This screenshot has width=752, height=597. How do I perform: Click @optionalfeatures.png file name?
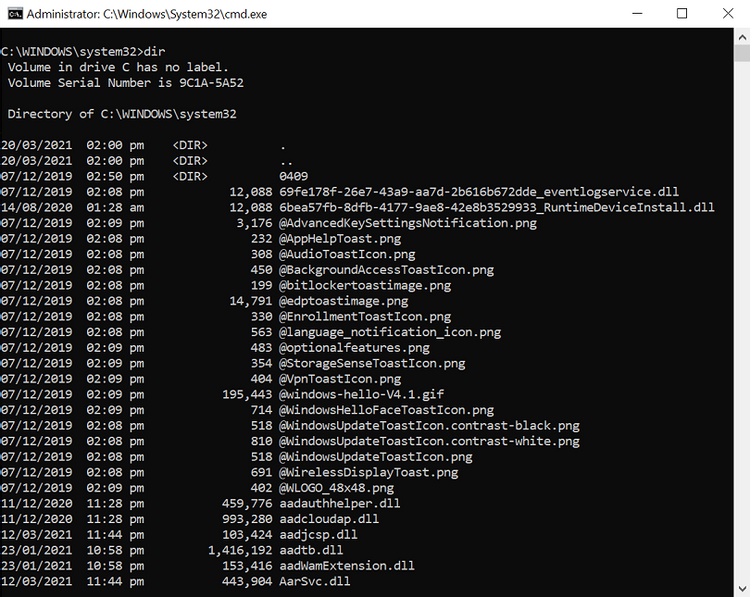point(354,348)
